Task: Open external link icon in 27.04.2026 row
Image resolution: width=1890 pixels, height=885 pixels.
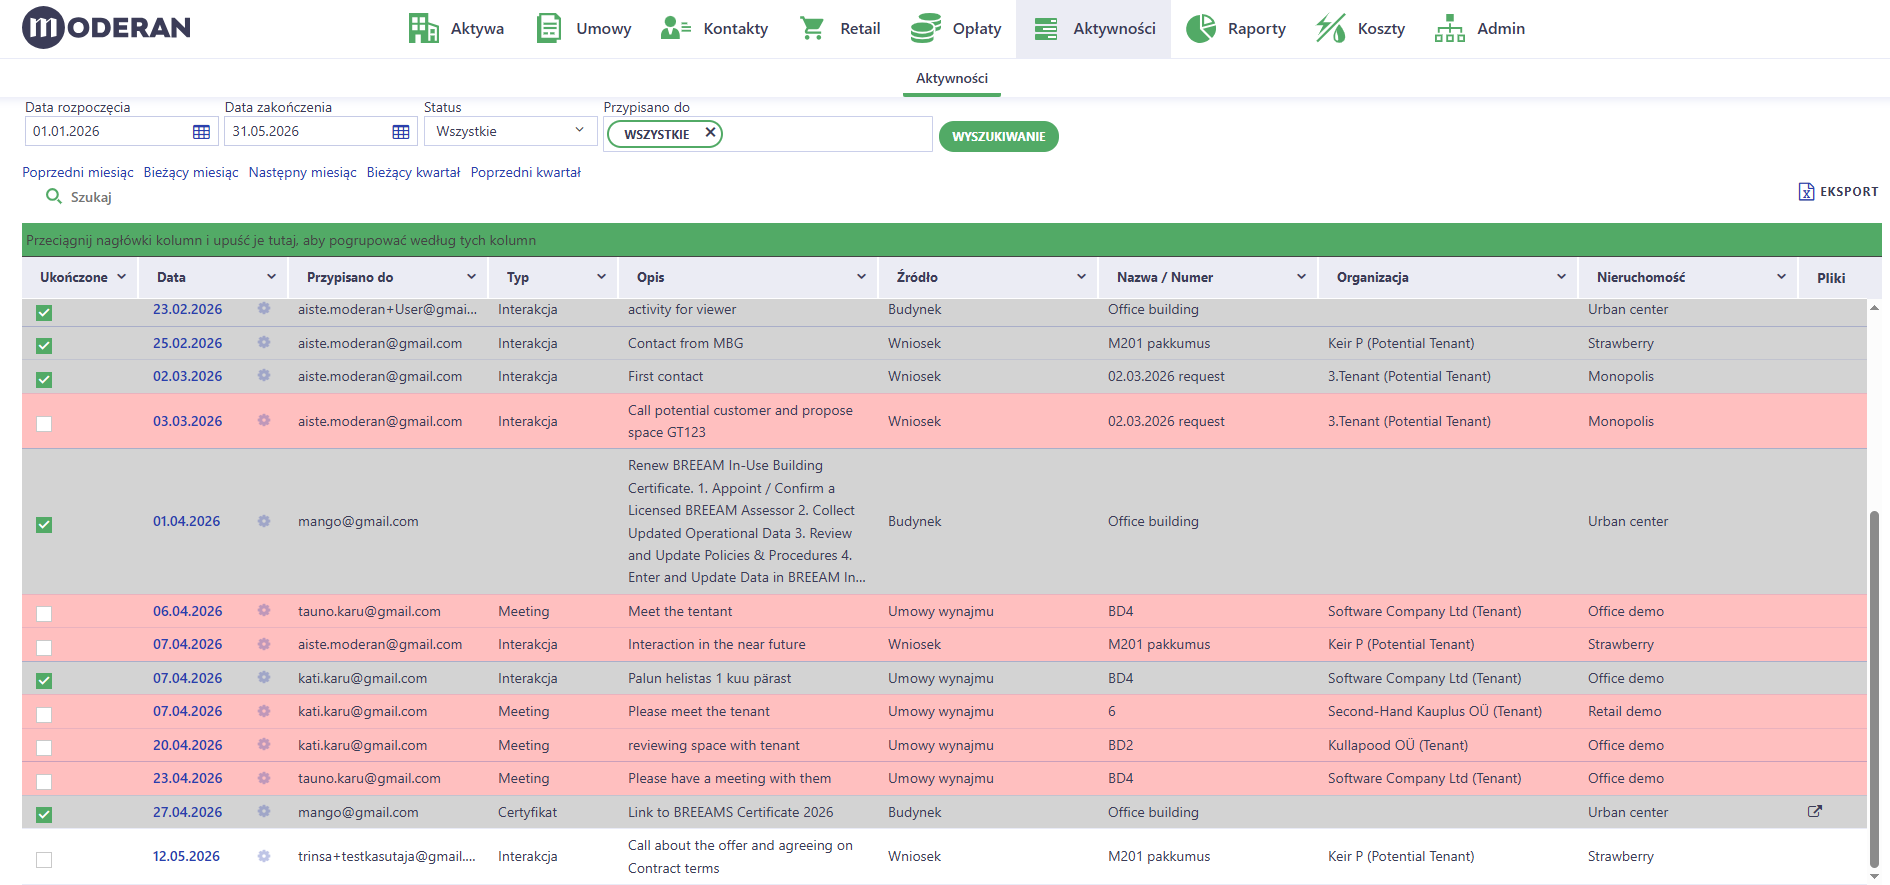Action: click(x=1815, y=811)
